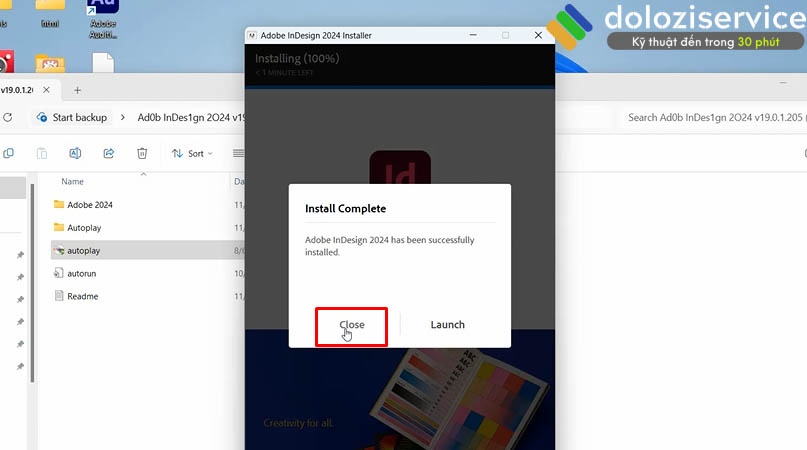Click the File Explorer navigation pane scrollbar
807x450 pixels.
[32, 283]
